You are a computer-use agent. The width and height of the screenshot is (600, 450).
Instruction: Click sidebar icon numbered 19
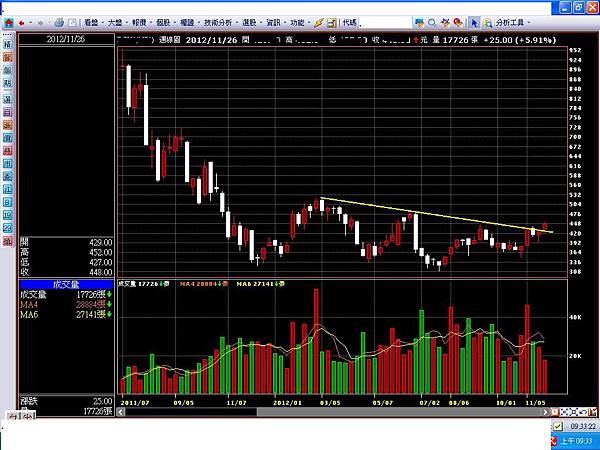[x=8, y=215]
